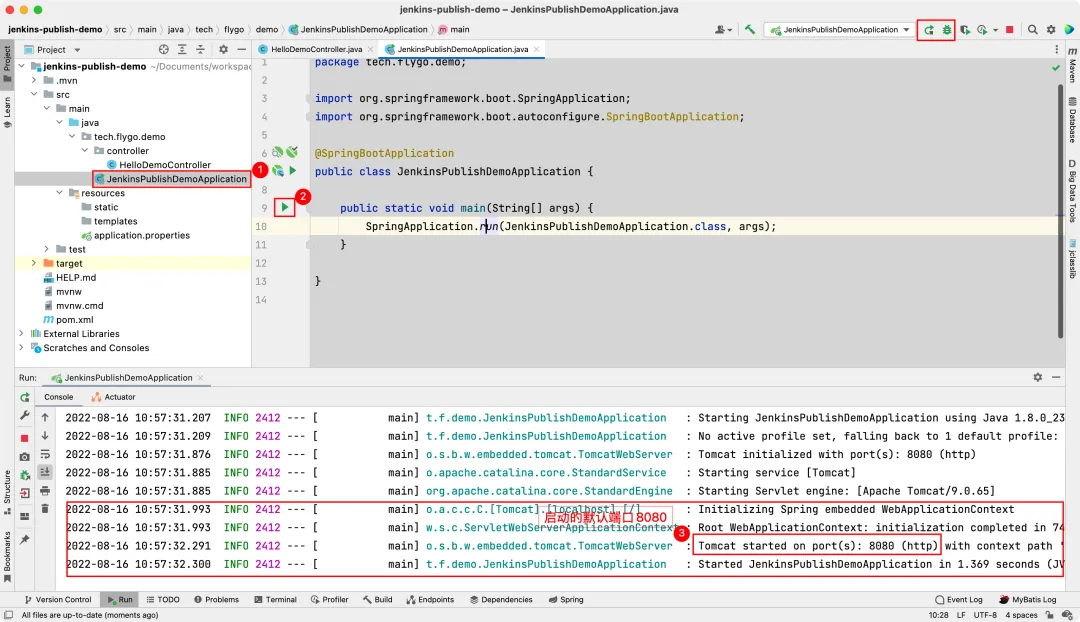Viewport: 1080px width, 622px height.
Task: Click the UTF-8 encoding indicator
Action: point(984,615)
